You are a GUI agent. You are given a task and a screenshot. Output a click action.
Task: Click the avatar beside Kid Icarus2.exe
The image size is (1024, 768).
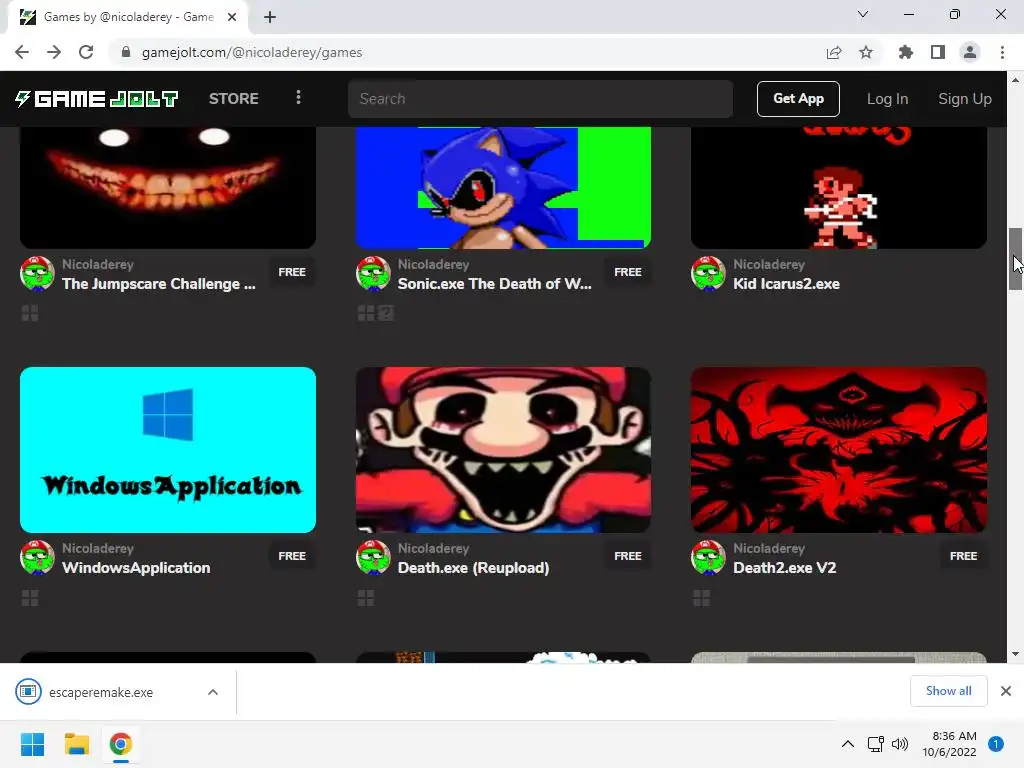(708, 274)
